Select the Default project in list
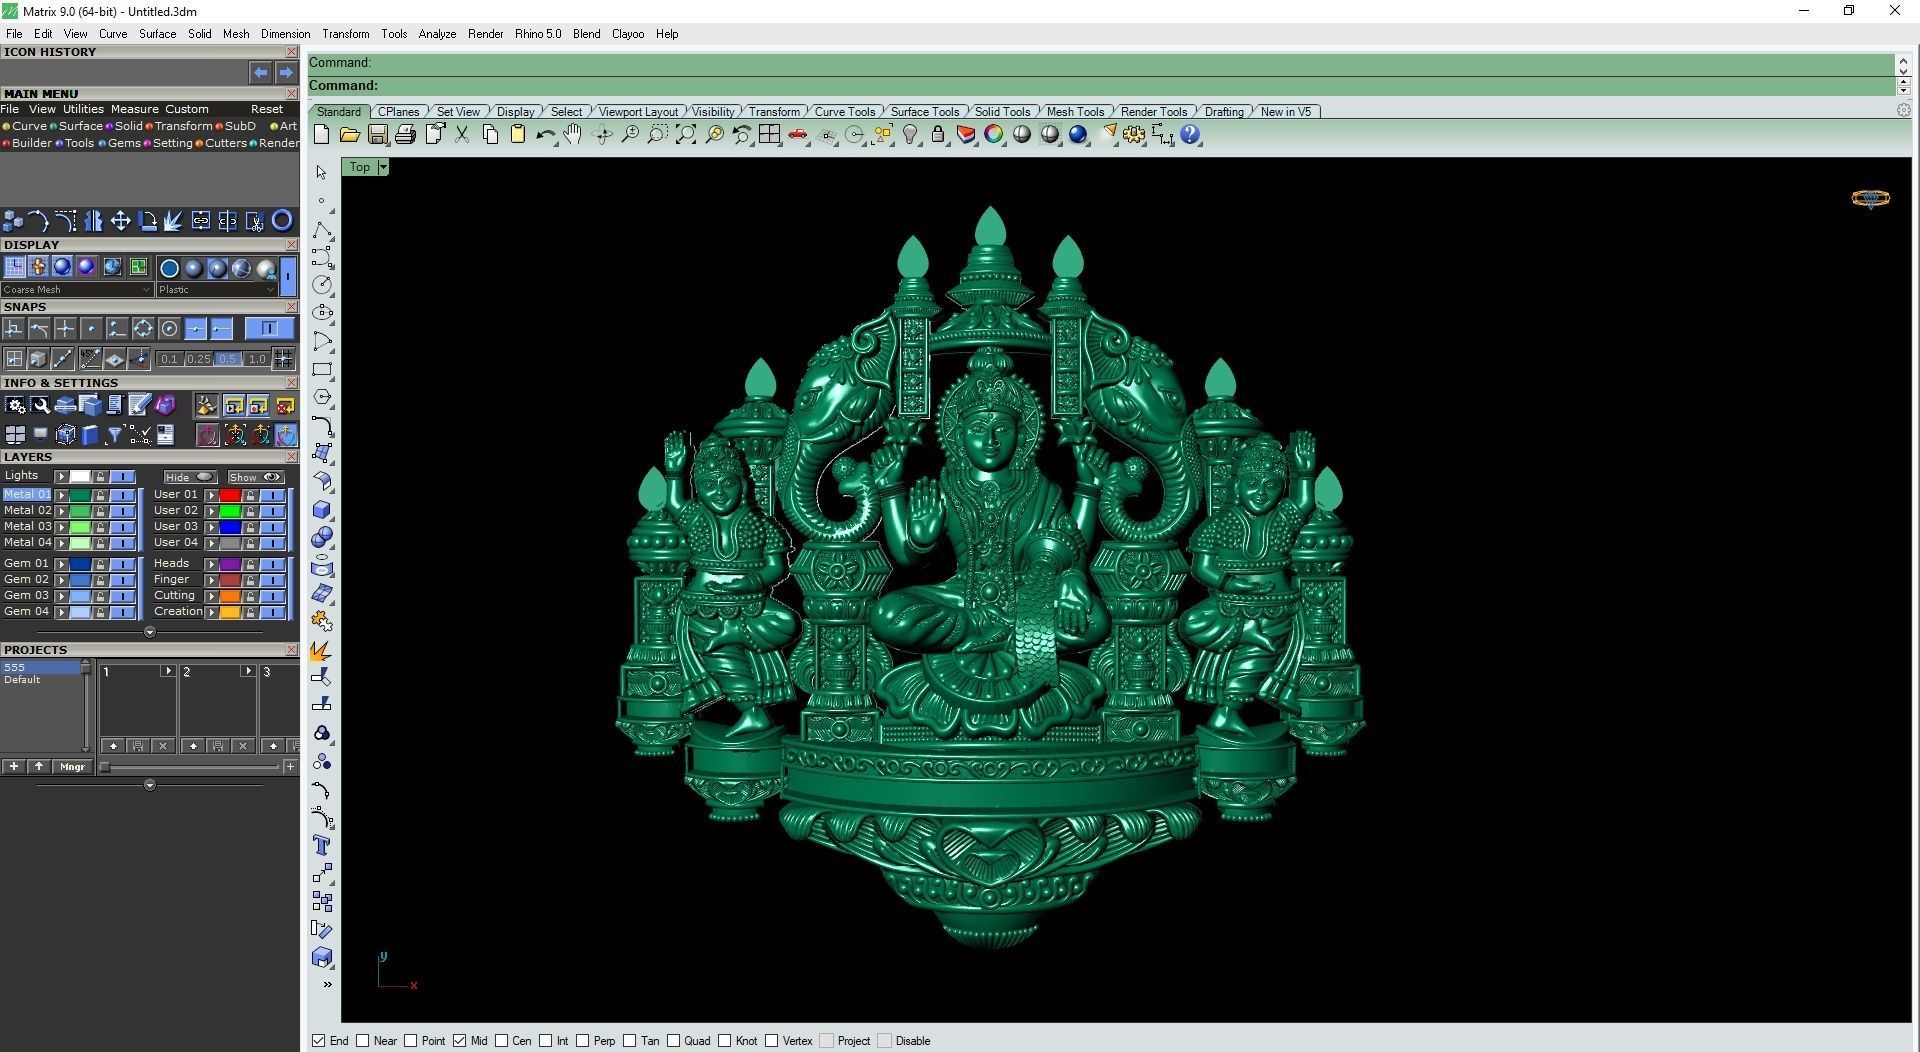This screenshot has height=1052, width=1920. click(22, 680)
